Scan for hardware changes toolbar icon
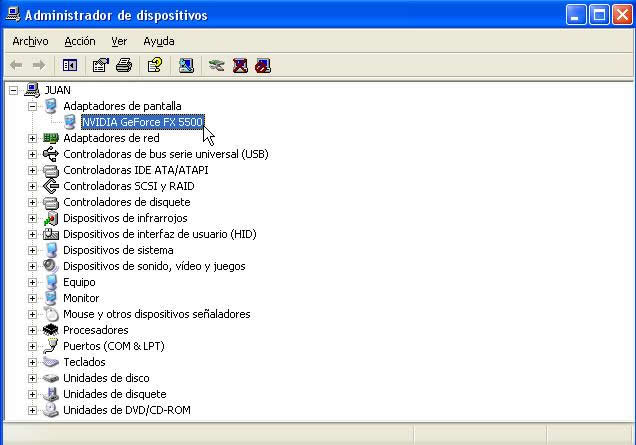 (186, 65)
